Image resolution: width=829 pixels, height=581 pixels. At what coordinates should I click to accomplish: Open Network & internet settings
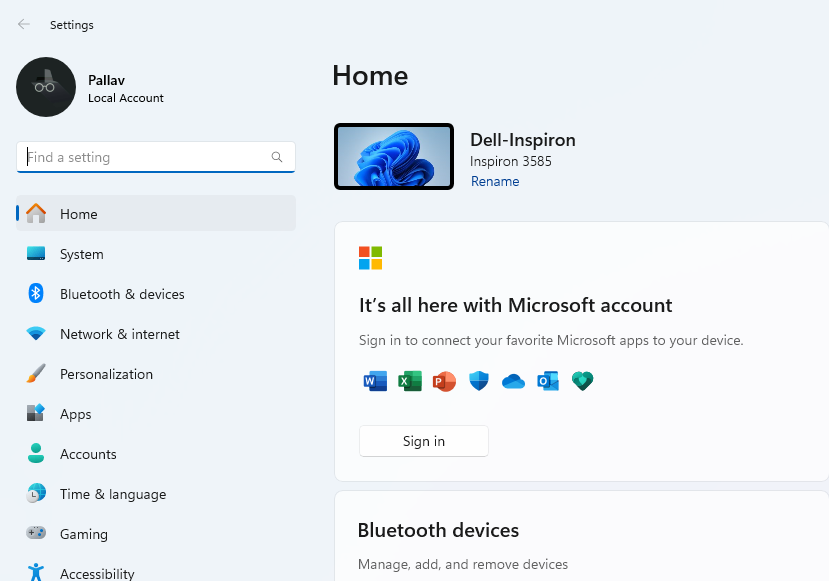click(156, 334)
